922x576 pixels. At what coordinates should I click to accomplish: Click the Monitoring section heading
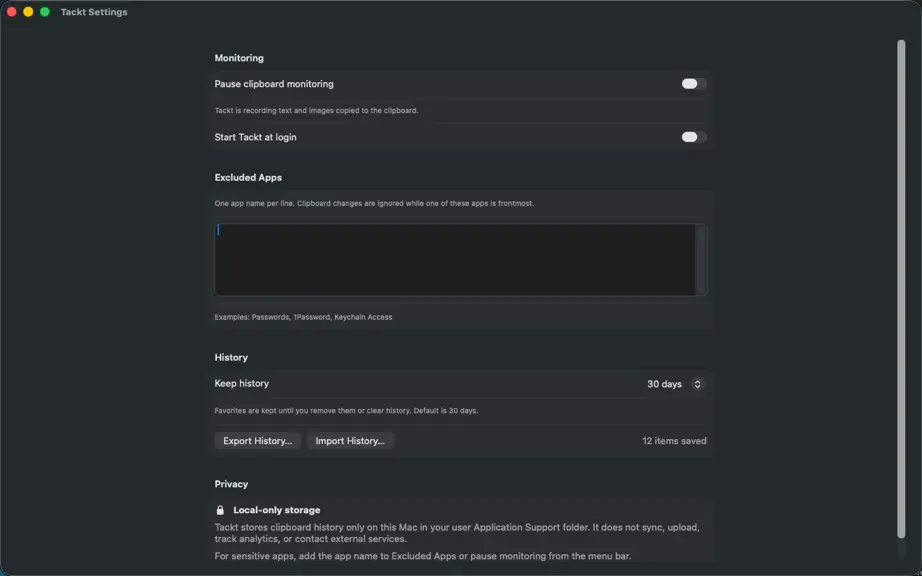point(239,58)
